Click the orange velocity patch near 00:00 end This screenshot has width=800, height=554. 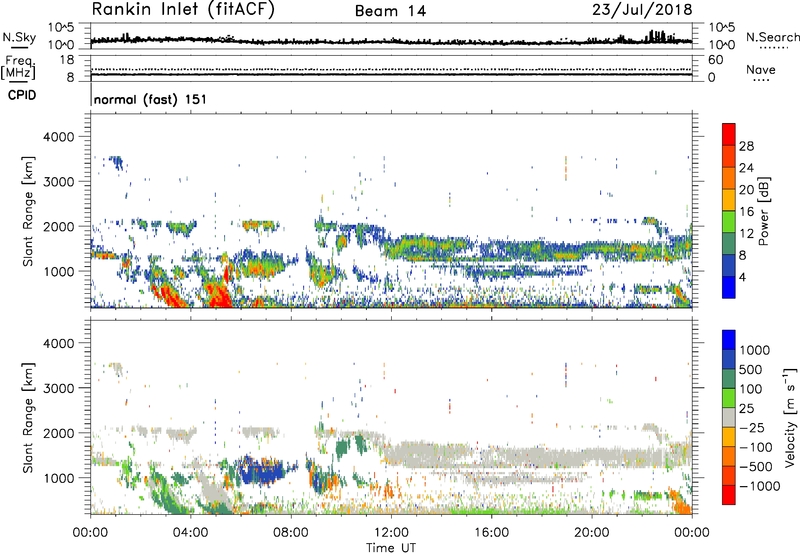pyautogui.click(x=681, y=502)
